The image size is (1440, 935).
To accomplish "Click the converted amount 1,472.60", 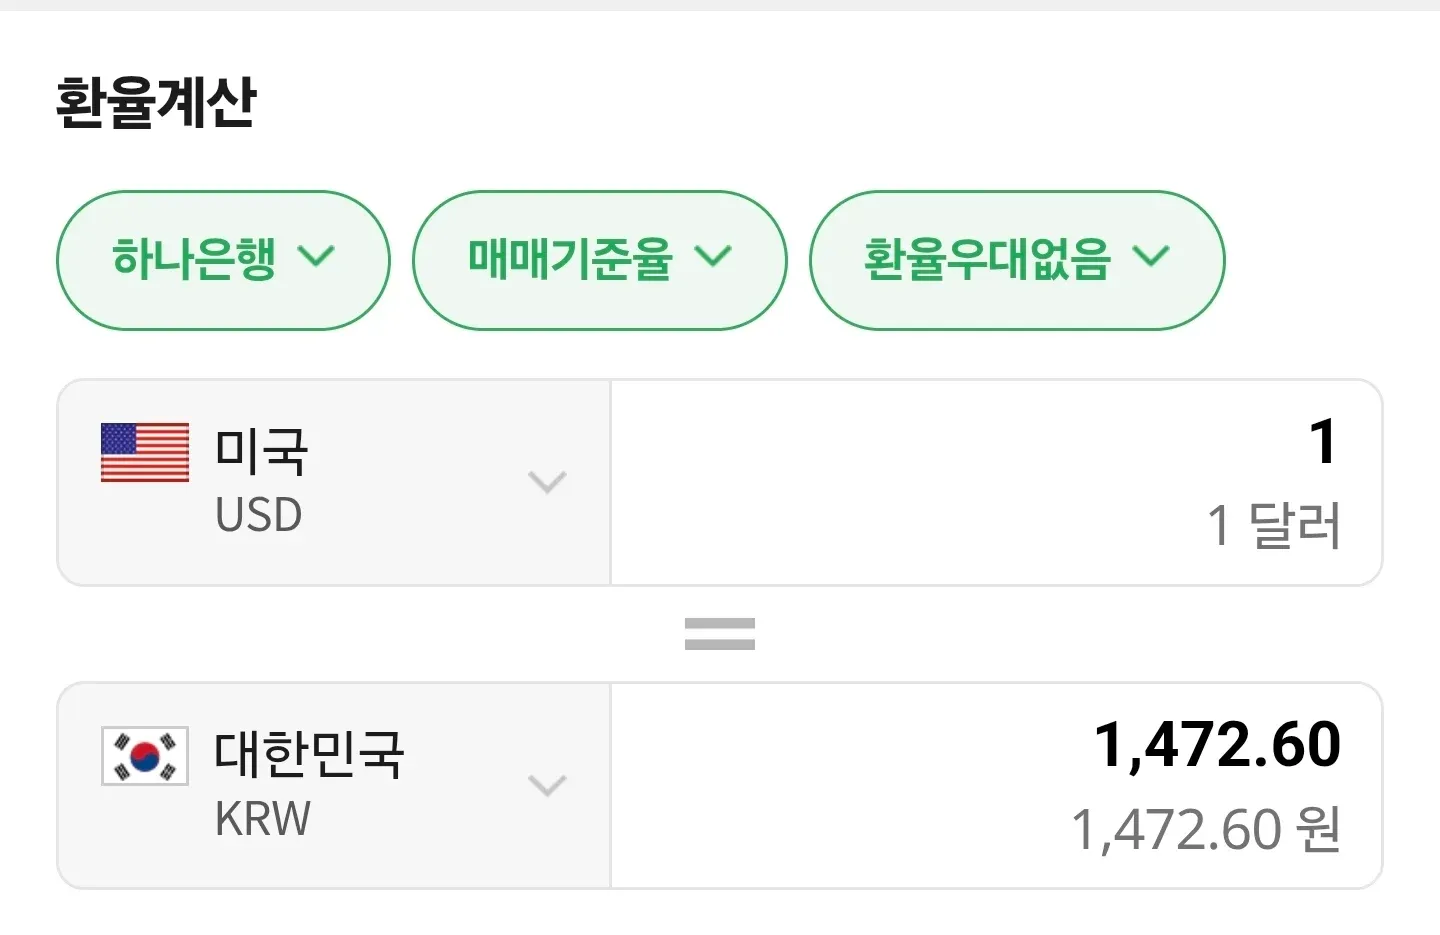I will (x=1218, y=742).
